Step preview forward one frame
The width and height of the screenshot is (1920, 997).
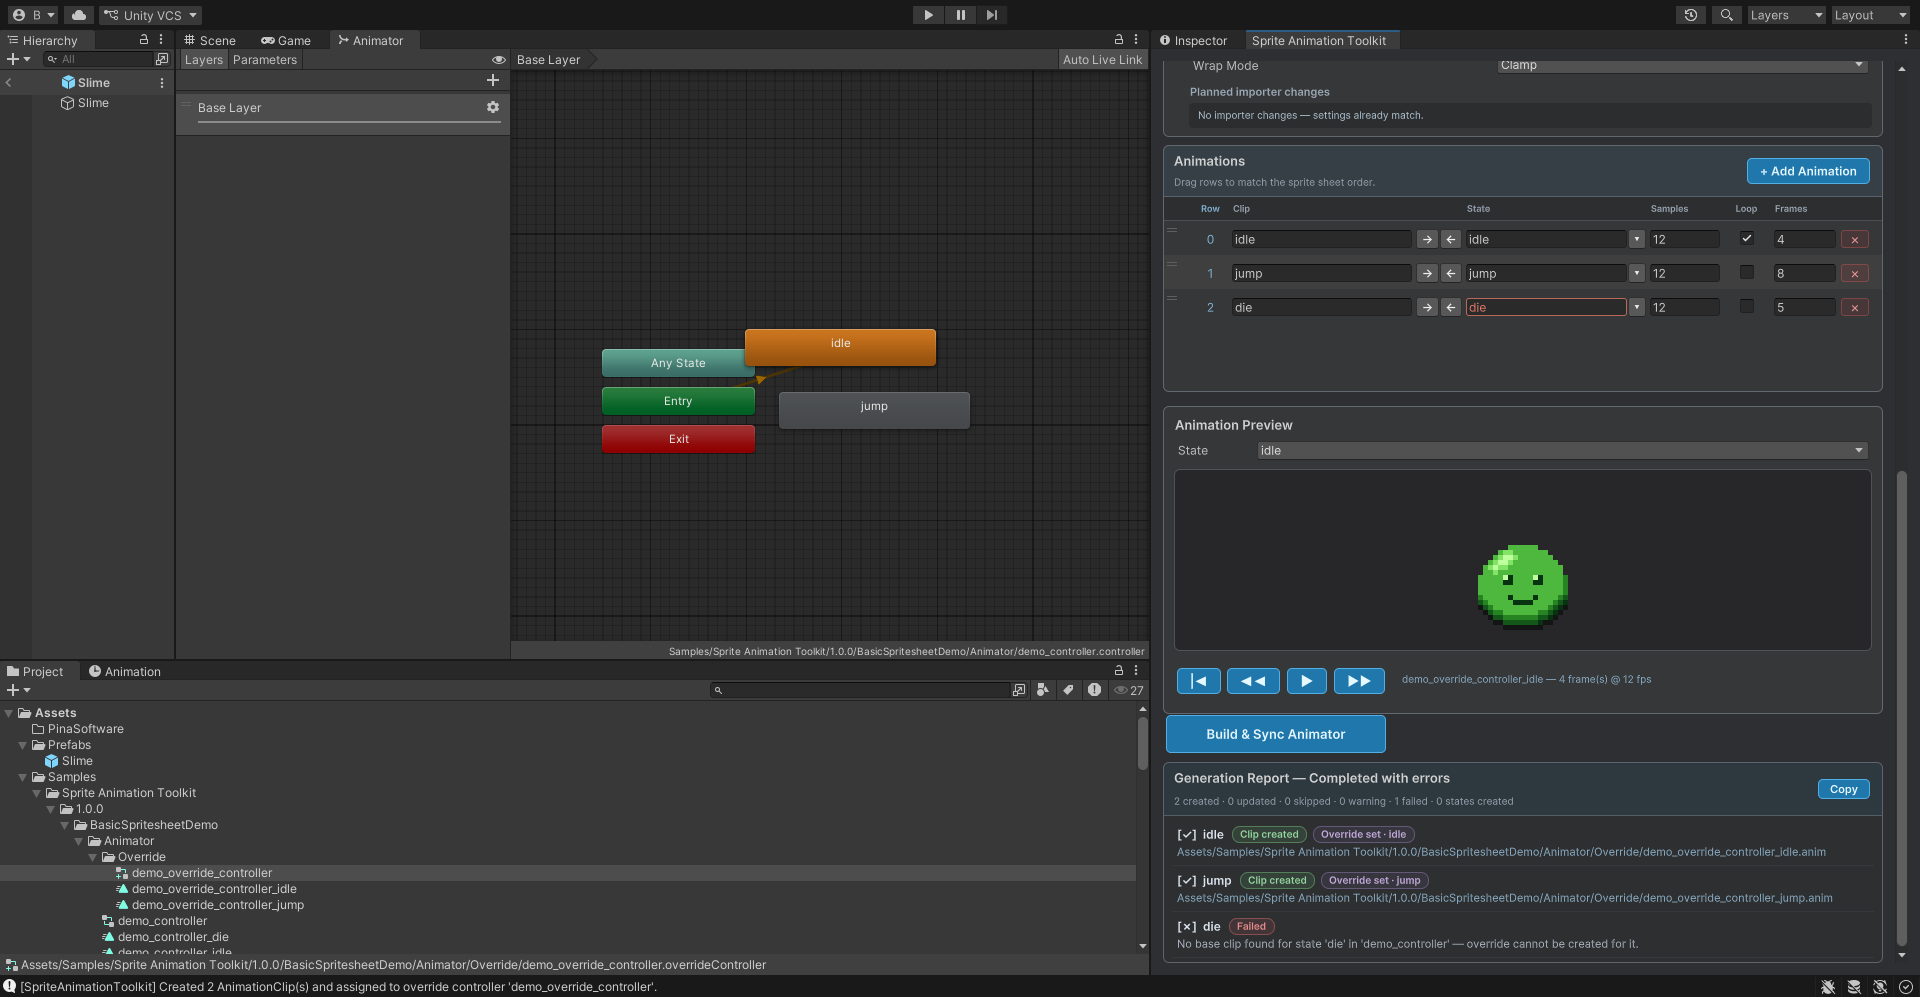pyautogui.click(x=1360, y=681)
